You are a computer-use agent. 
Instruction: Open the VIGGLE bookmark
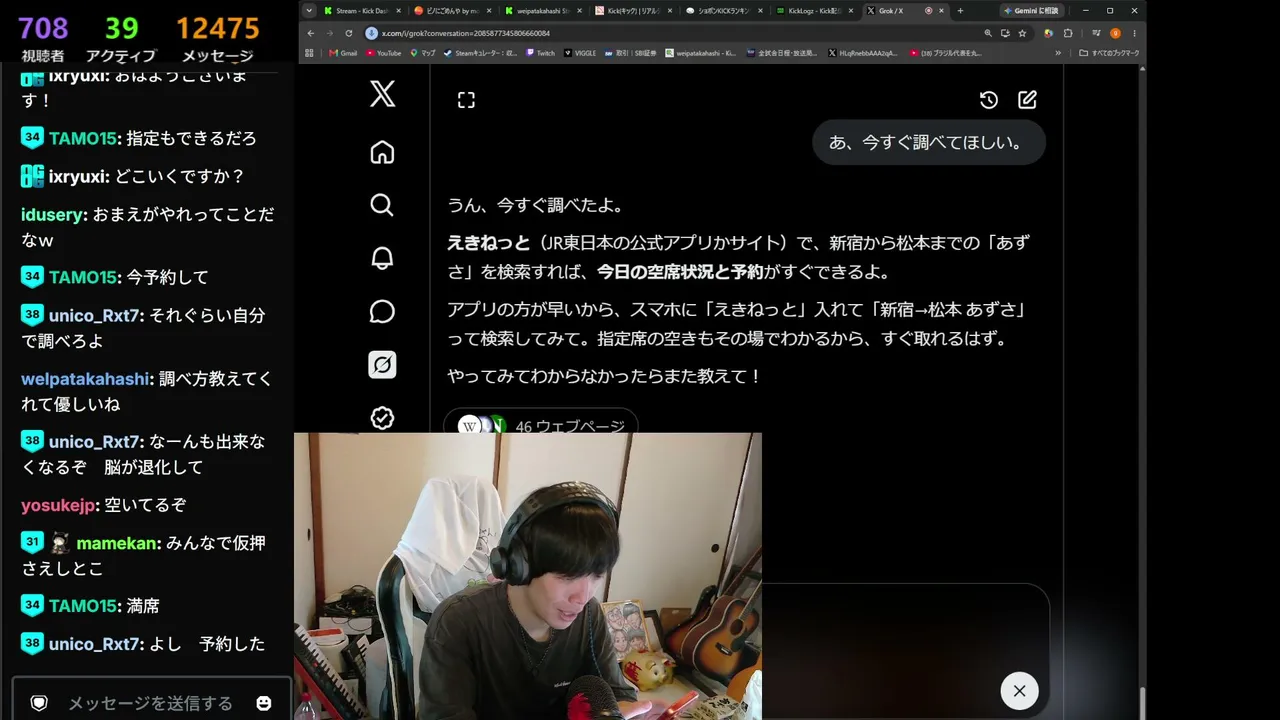pos(582,53)
